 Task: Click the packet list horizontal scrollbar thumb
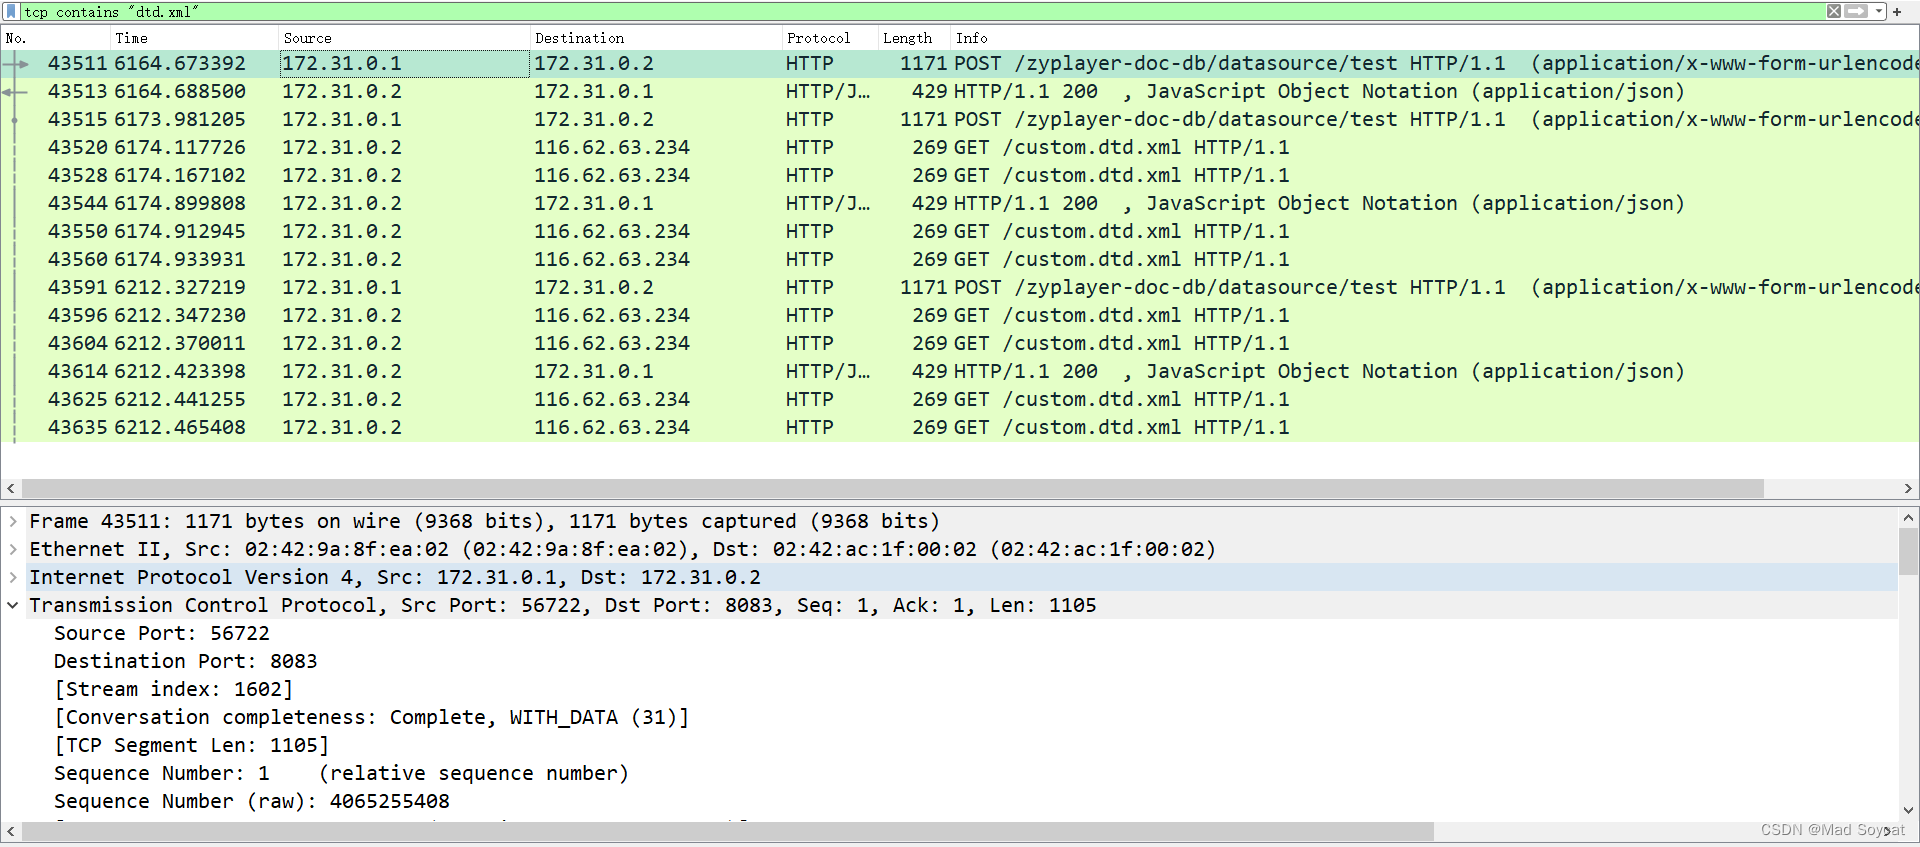(x=893, y=489)
